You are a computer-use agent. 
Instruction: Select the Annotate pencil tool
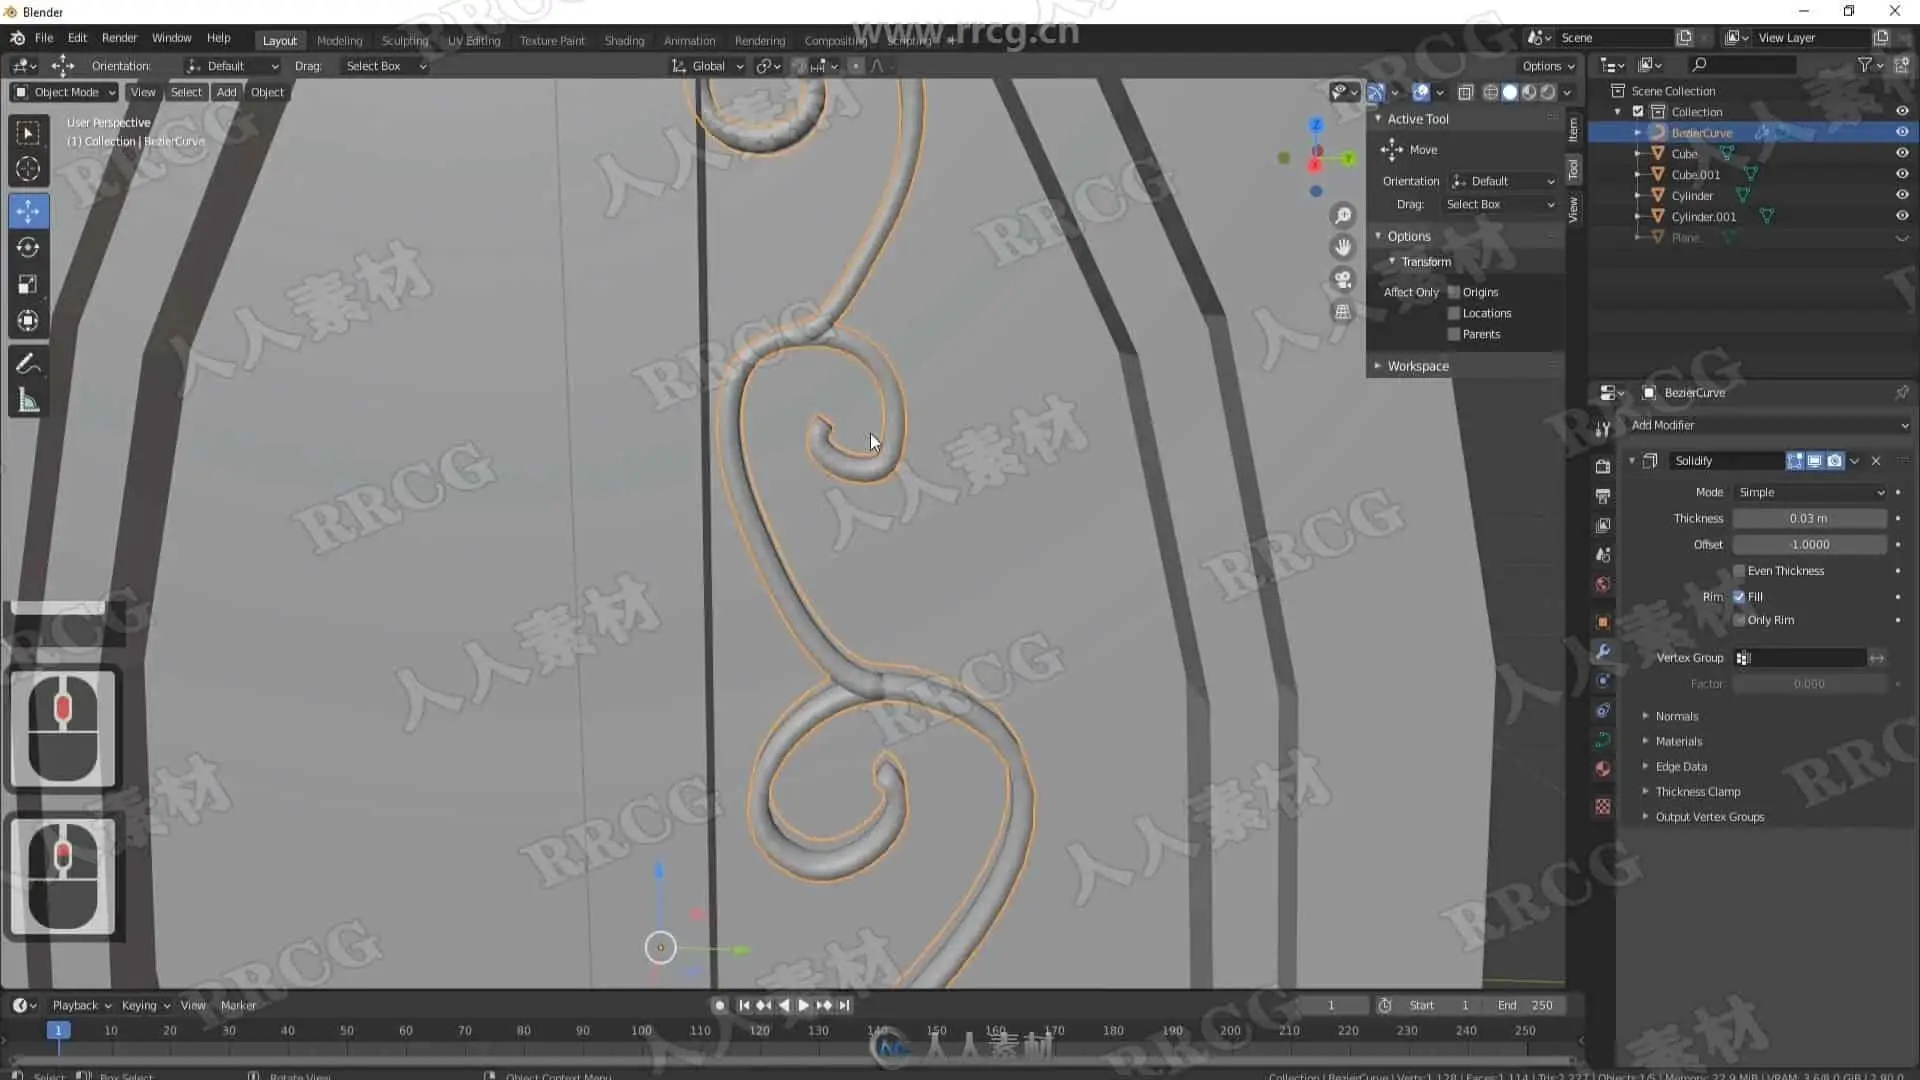coord(28,364)
